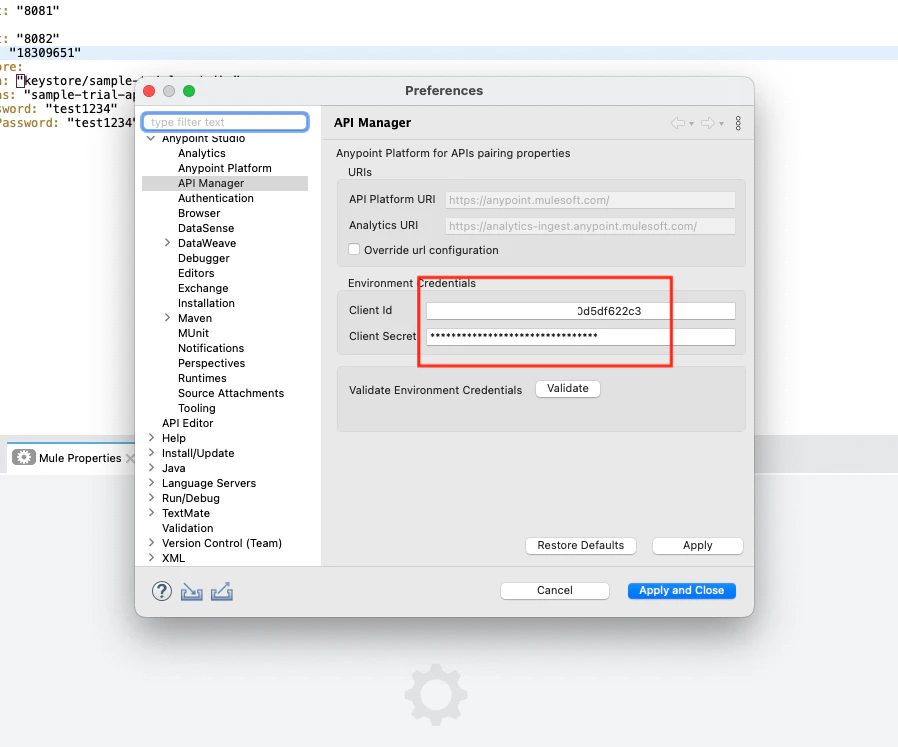
Task: Open the forward history dropdown arrow
Action: click(721, 124)
